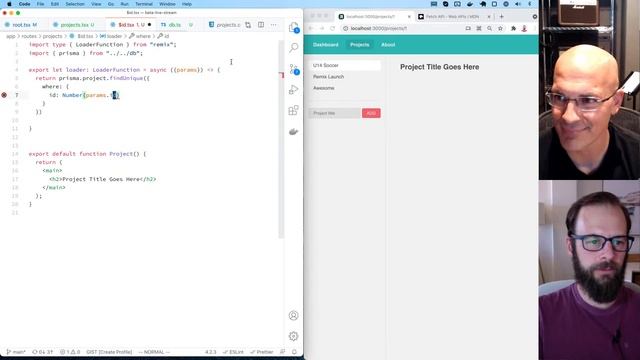Image resolution: width=640 pixels, height=360 pixels.
Task: Click the main git branch in status bar
Action: (16, 352)
